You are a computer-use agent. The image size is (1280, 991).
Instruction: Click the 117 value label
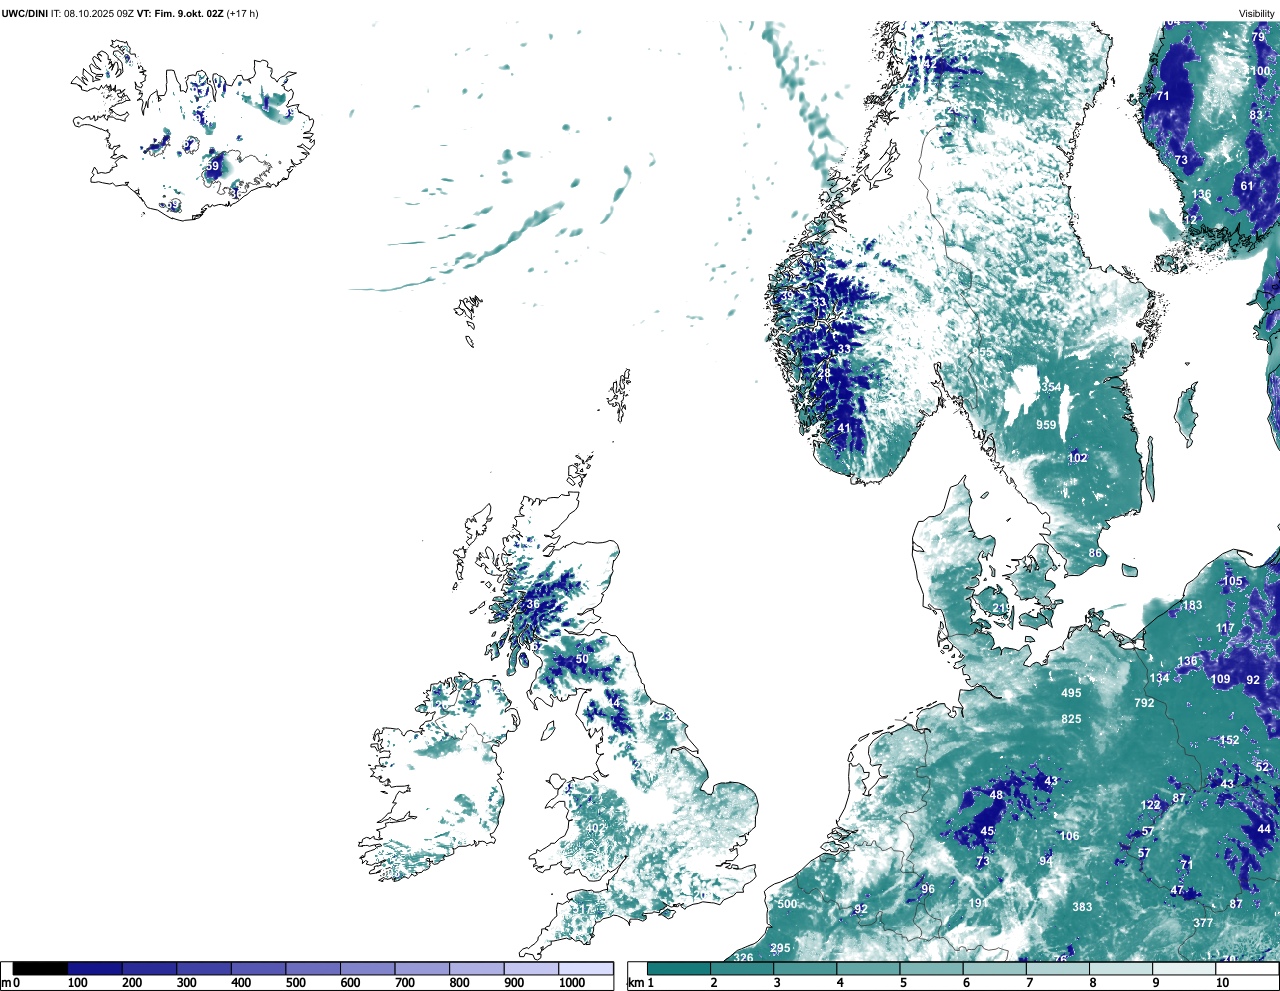click(x=1225, y=628)
